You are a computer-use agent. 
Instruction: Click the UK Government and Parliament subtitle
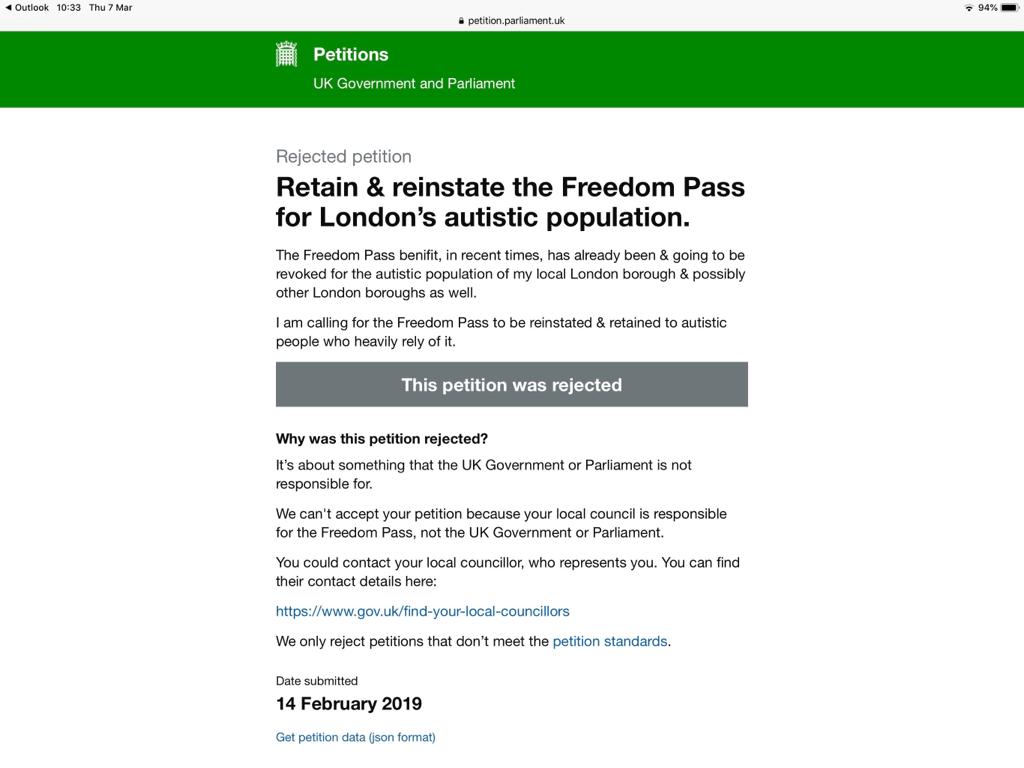[414, 84]
